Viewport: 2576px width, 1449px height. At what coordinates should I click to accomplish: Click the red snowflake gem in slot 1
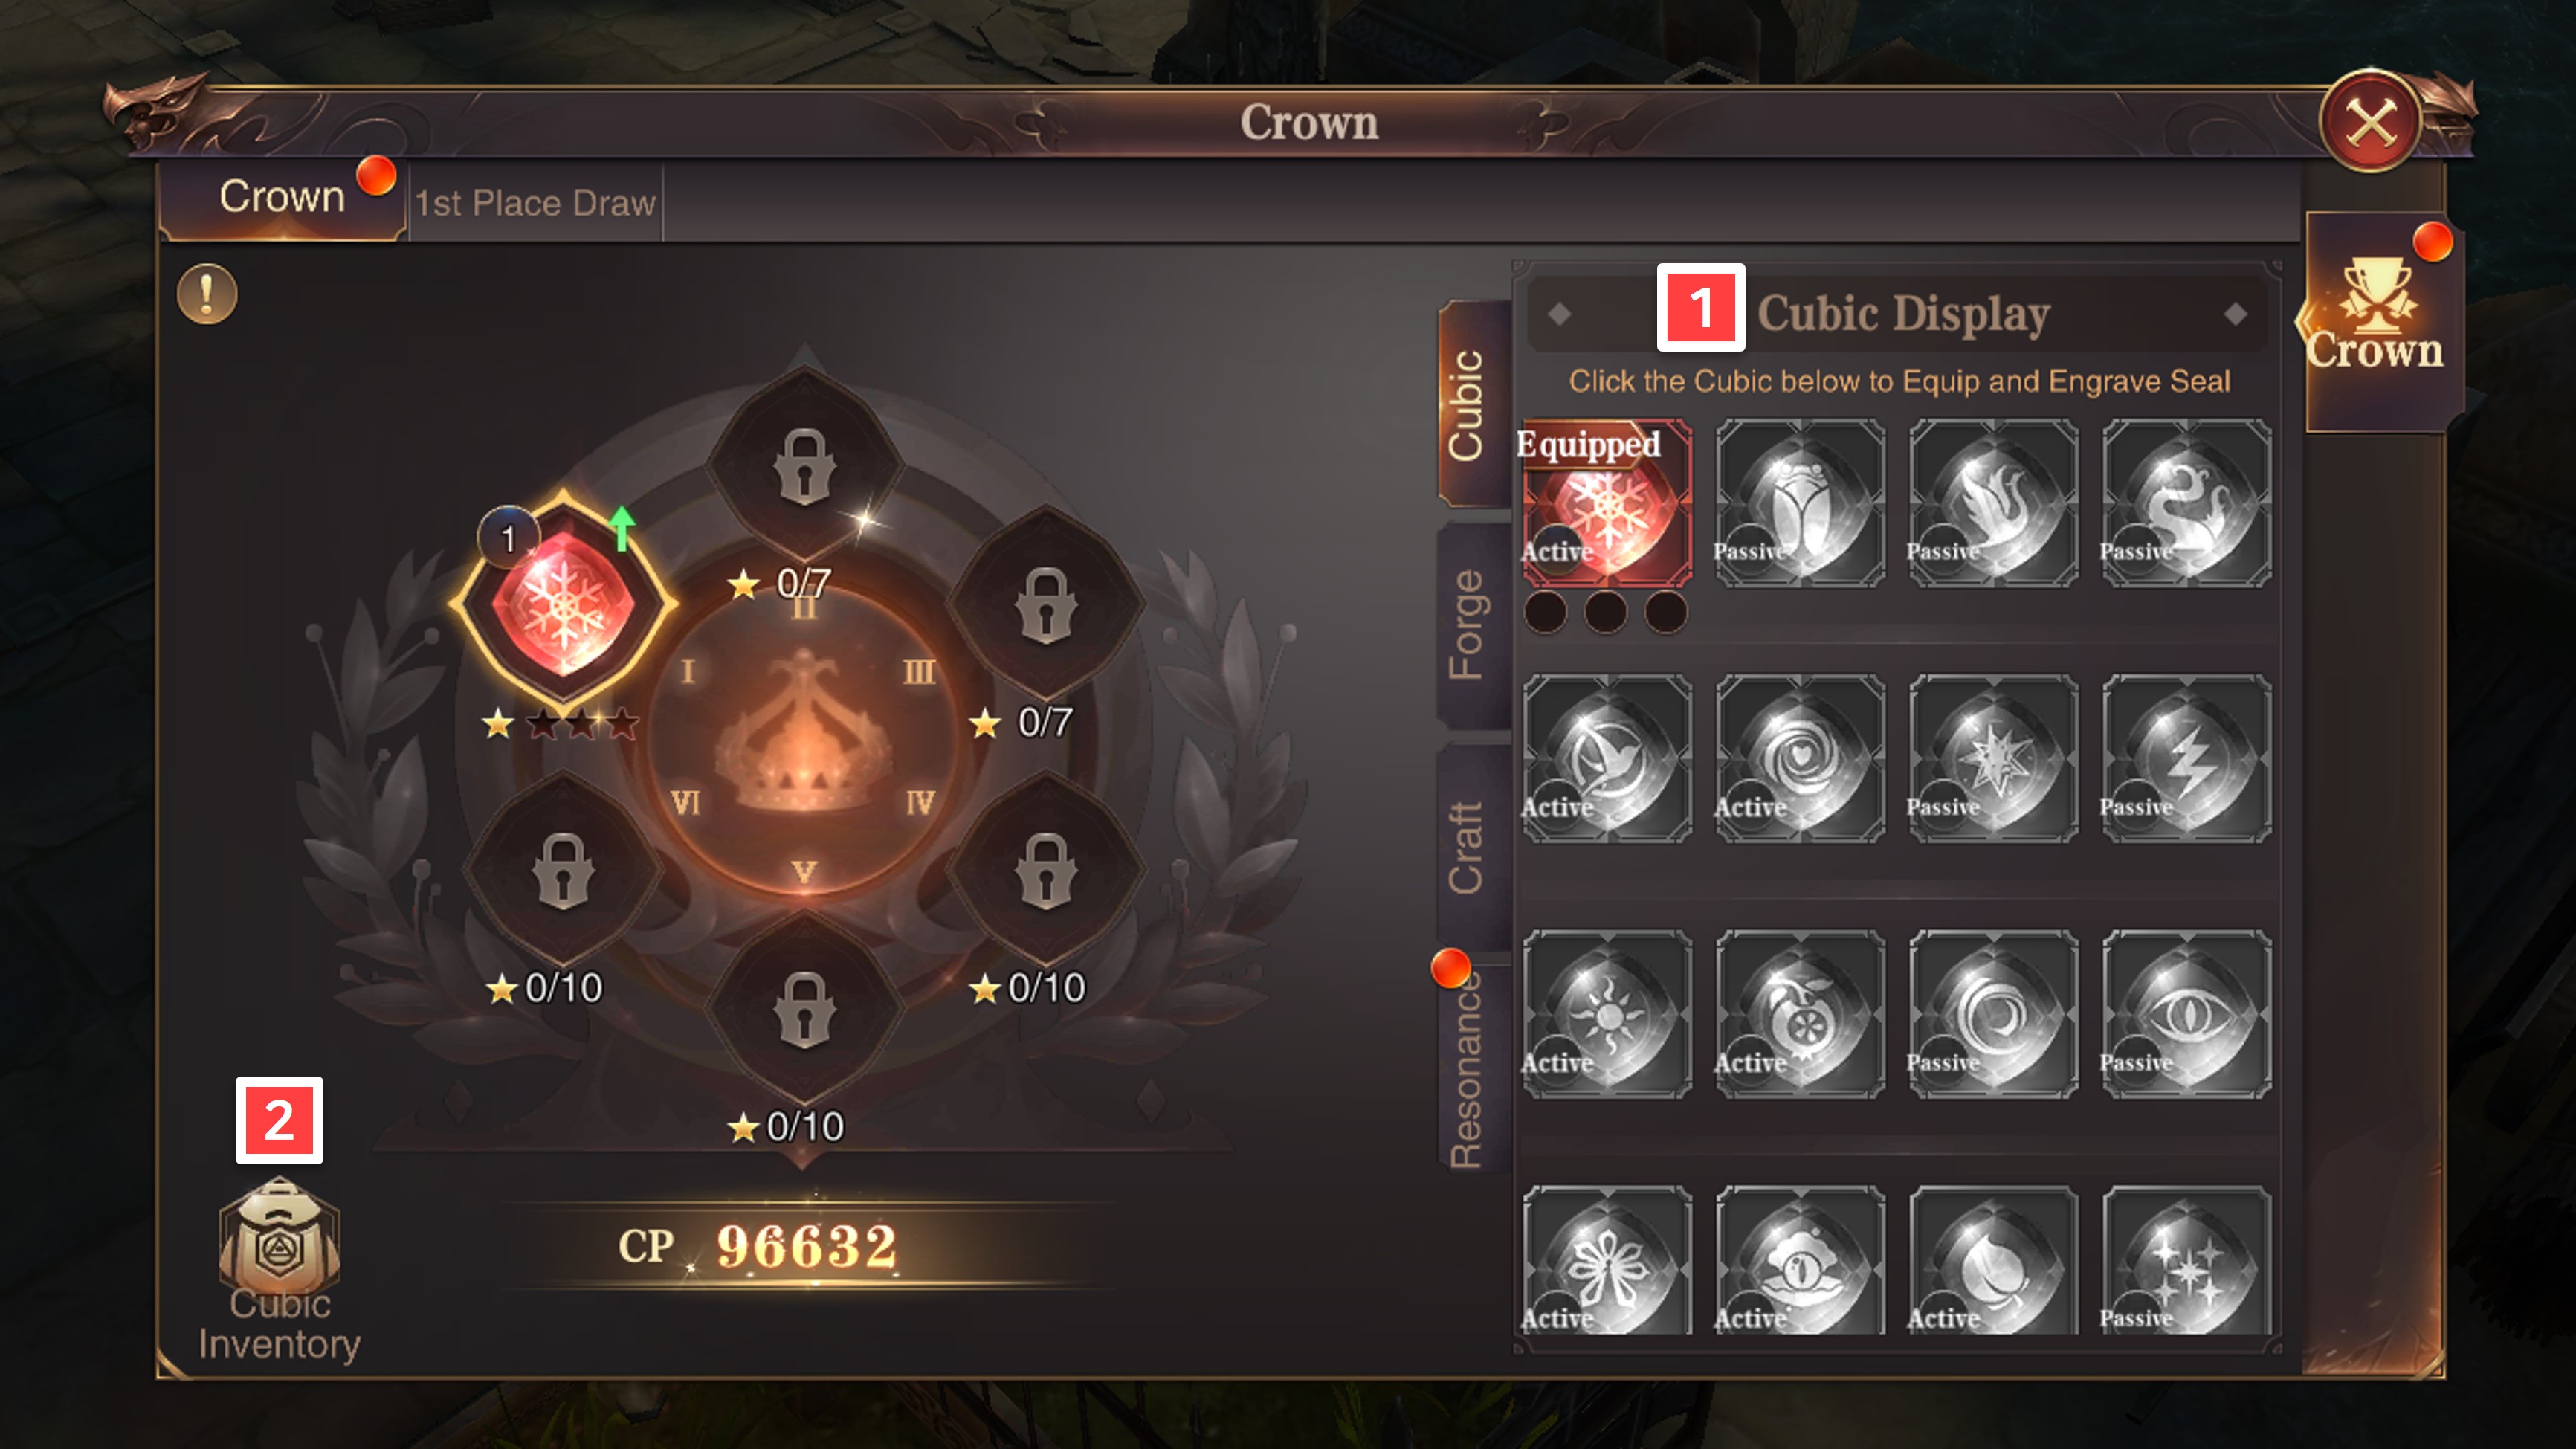point(564,603)
